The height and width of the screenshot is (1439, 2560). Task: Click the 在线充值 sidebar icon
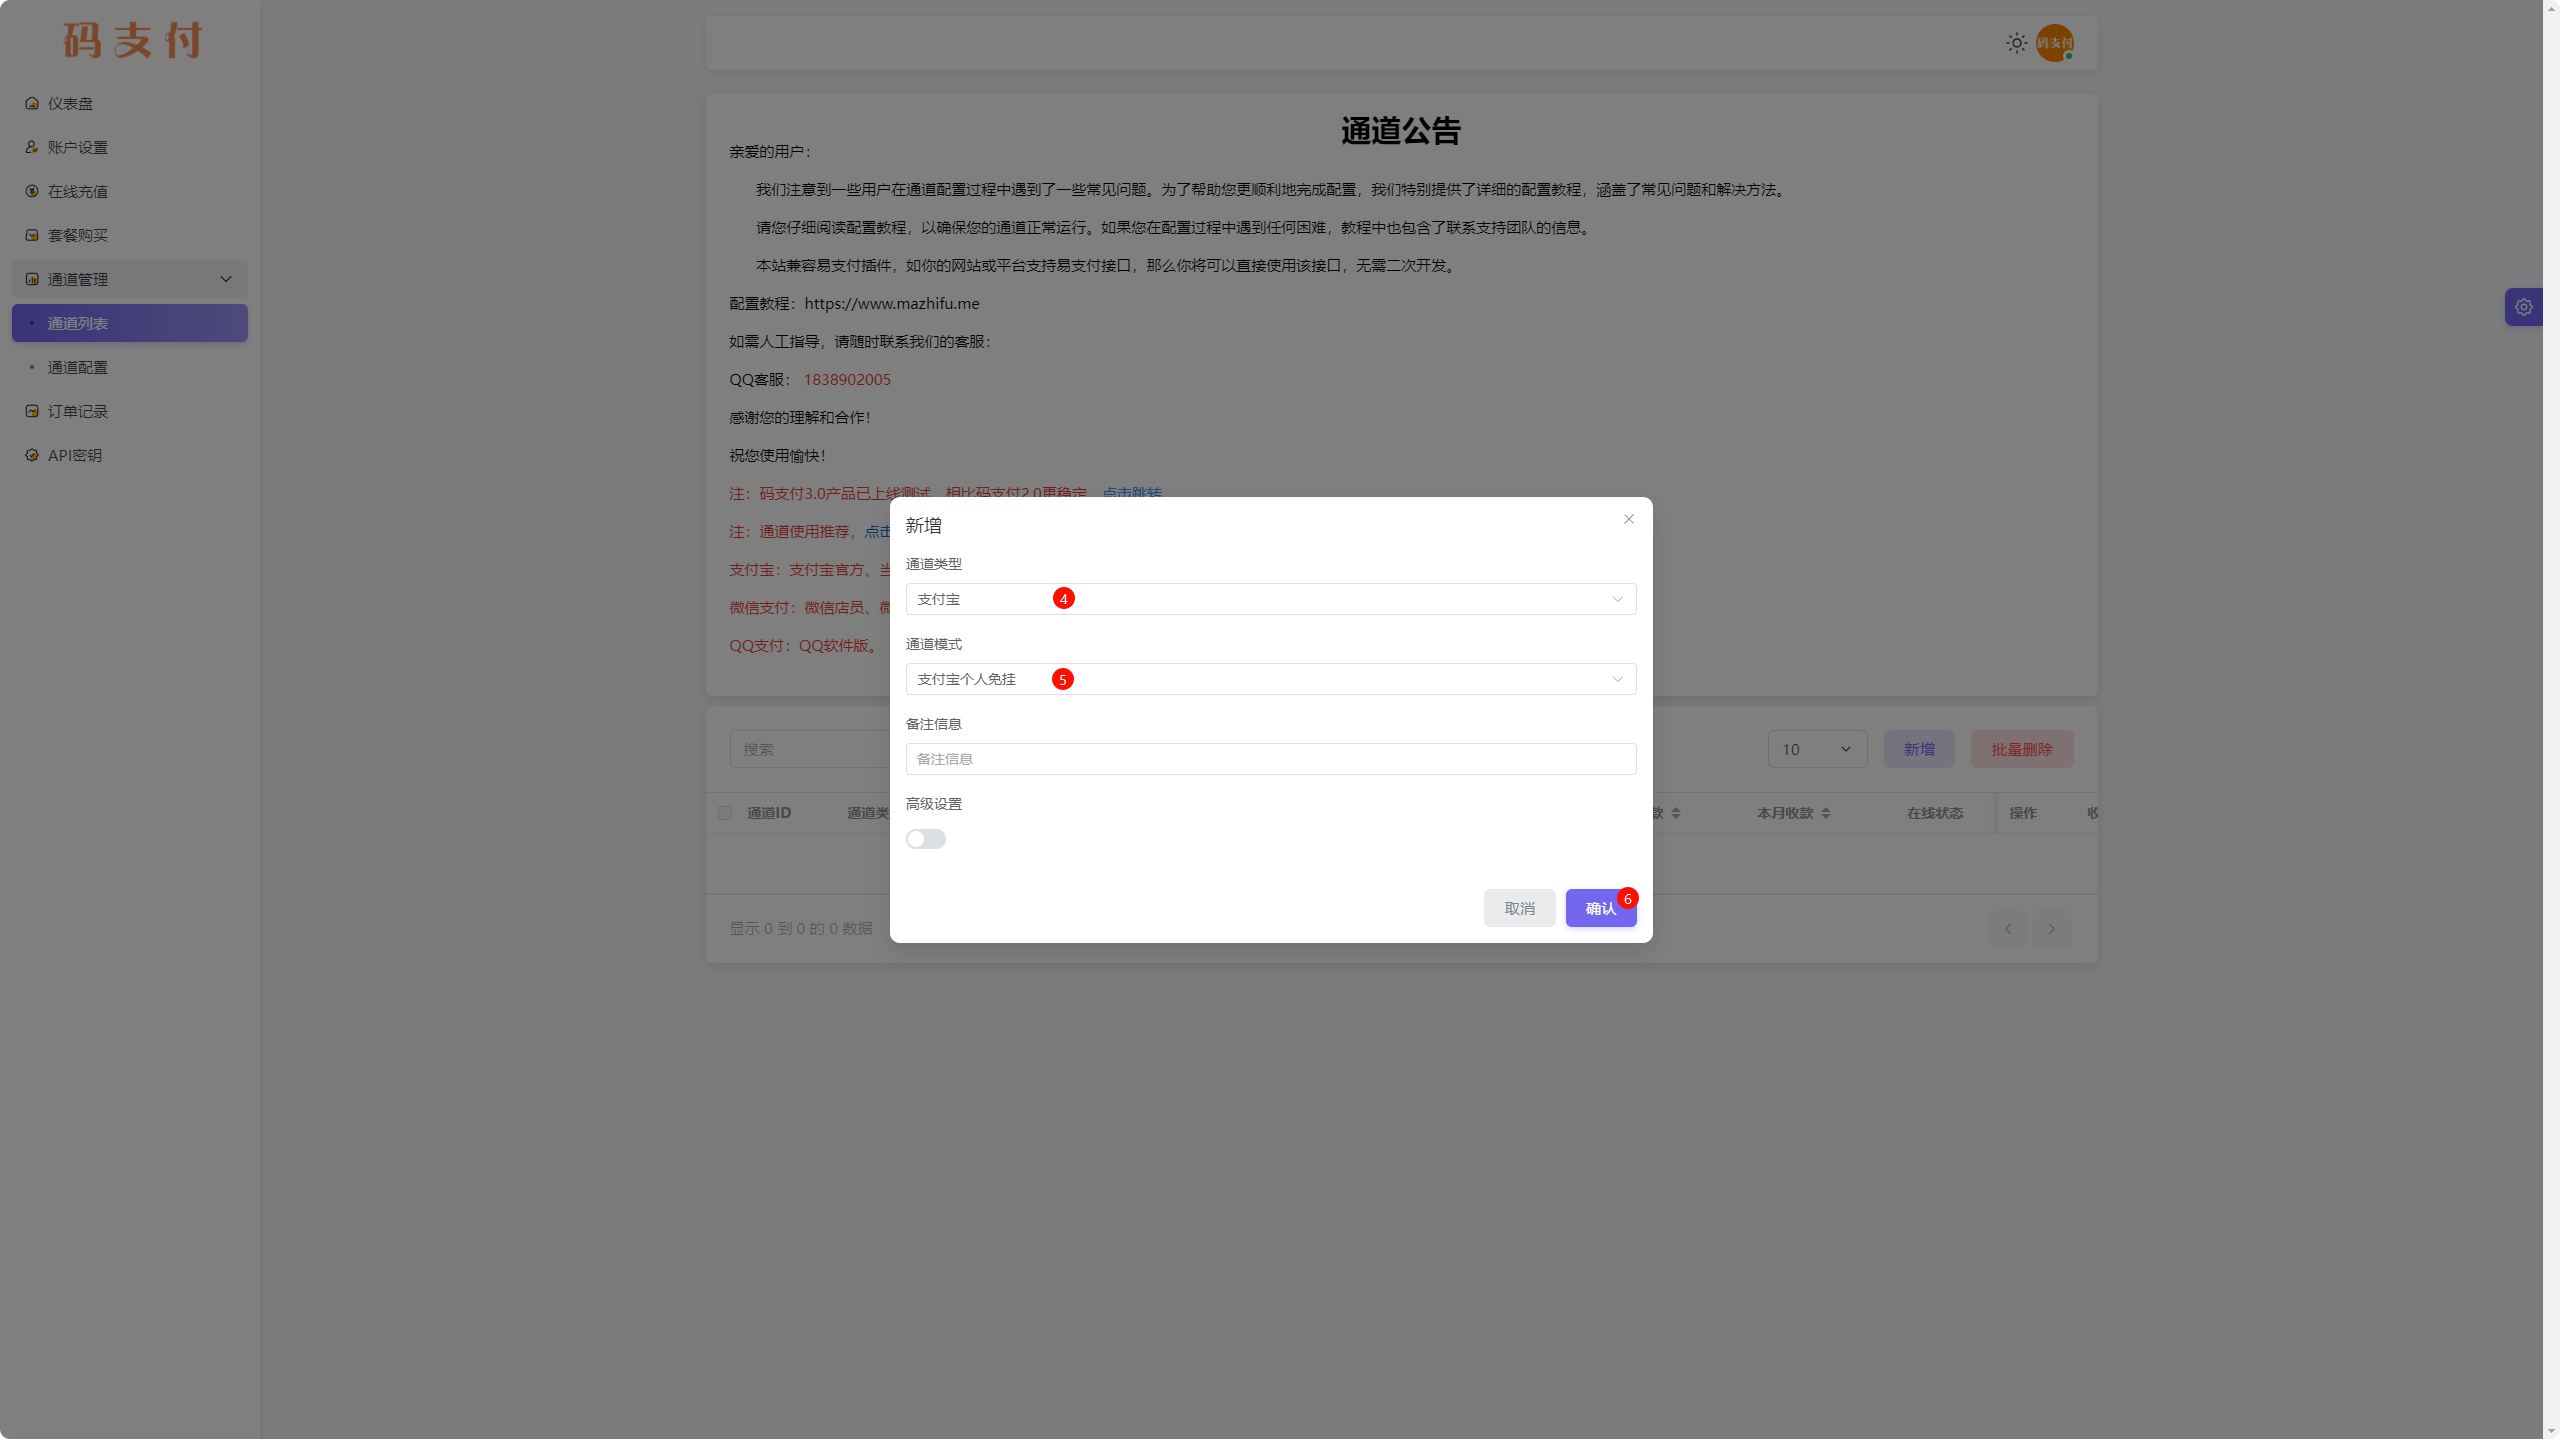(x=32, y=191)
